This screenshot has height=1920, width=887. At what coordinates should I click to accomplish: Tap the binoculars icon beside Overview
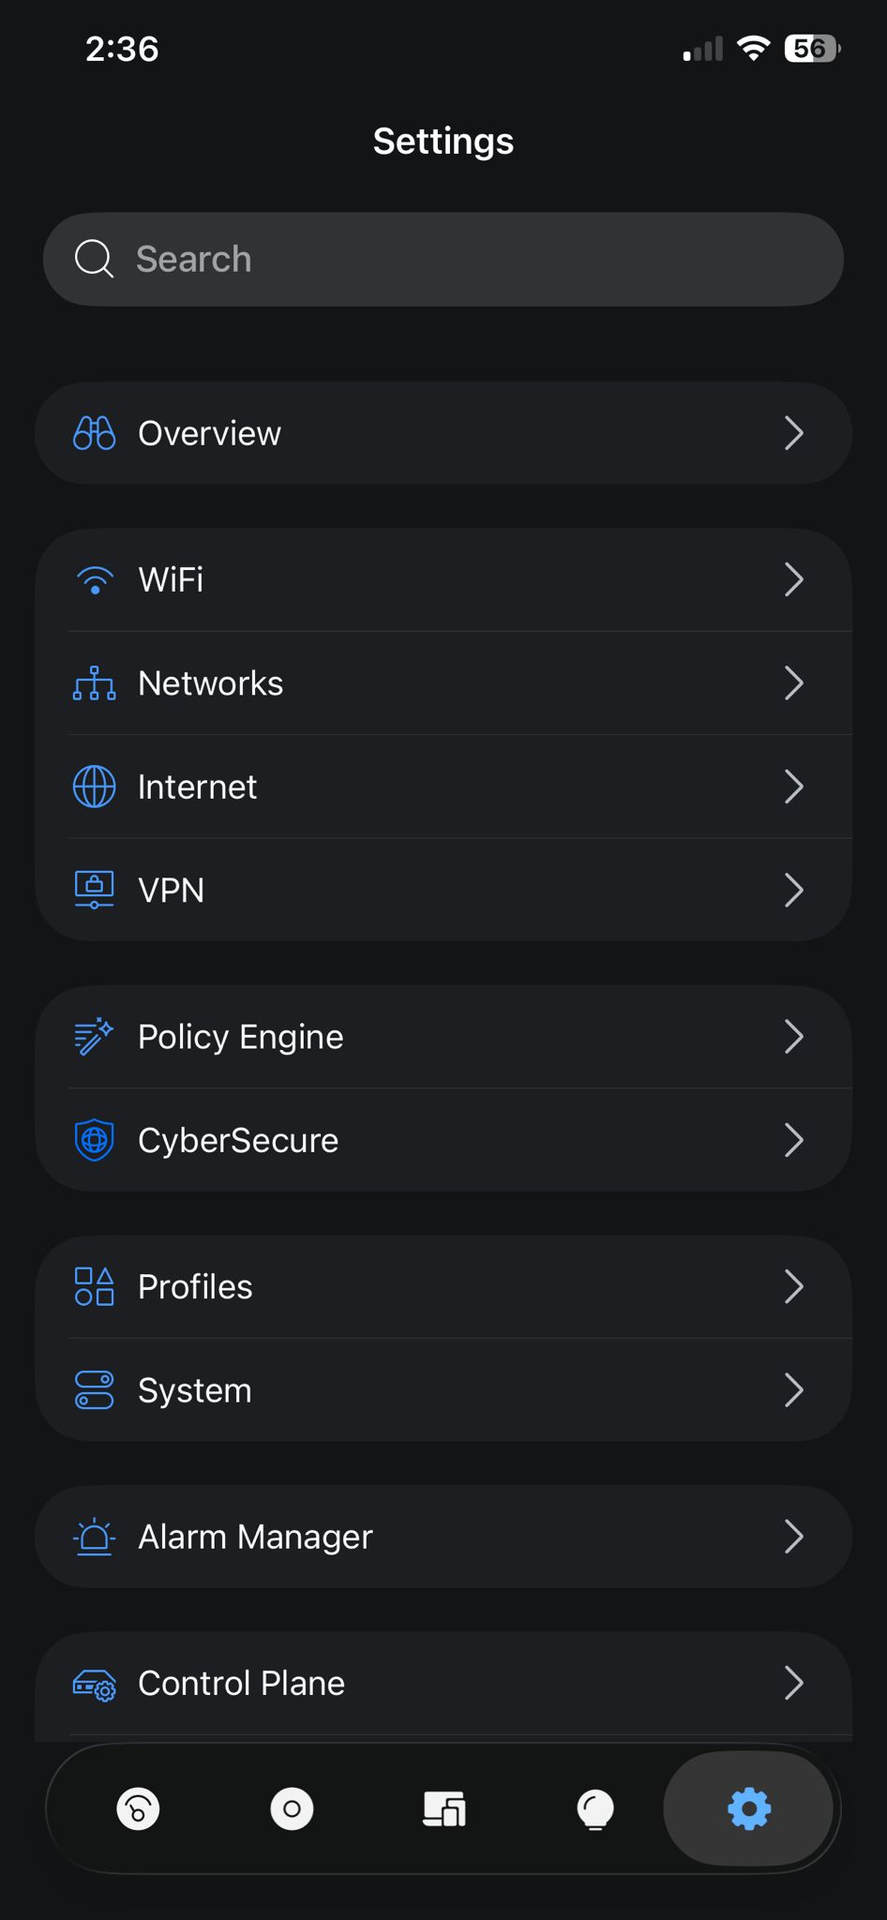click(x=94, y=434)
